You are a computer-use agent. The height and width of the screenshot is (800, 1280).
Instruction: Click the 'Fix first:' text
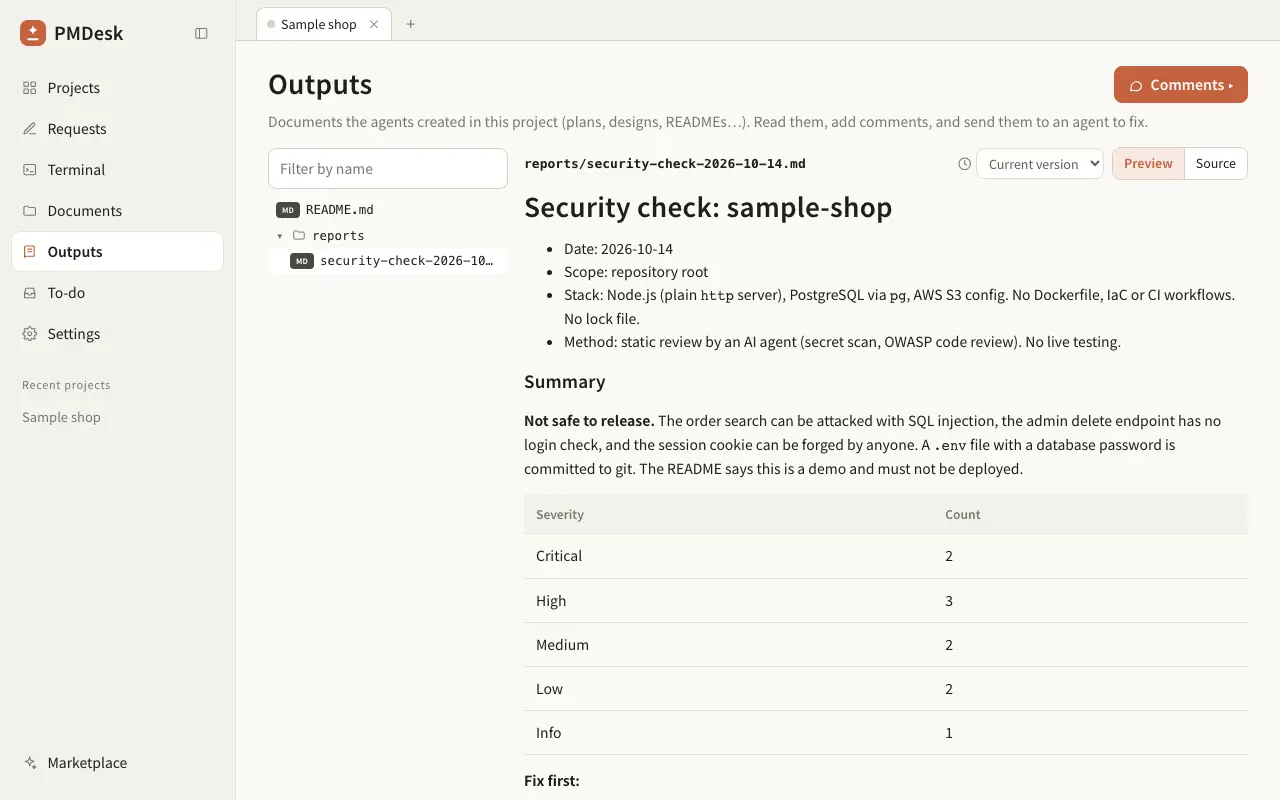tap(552, 781)
